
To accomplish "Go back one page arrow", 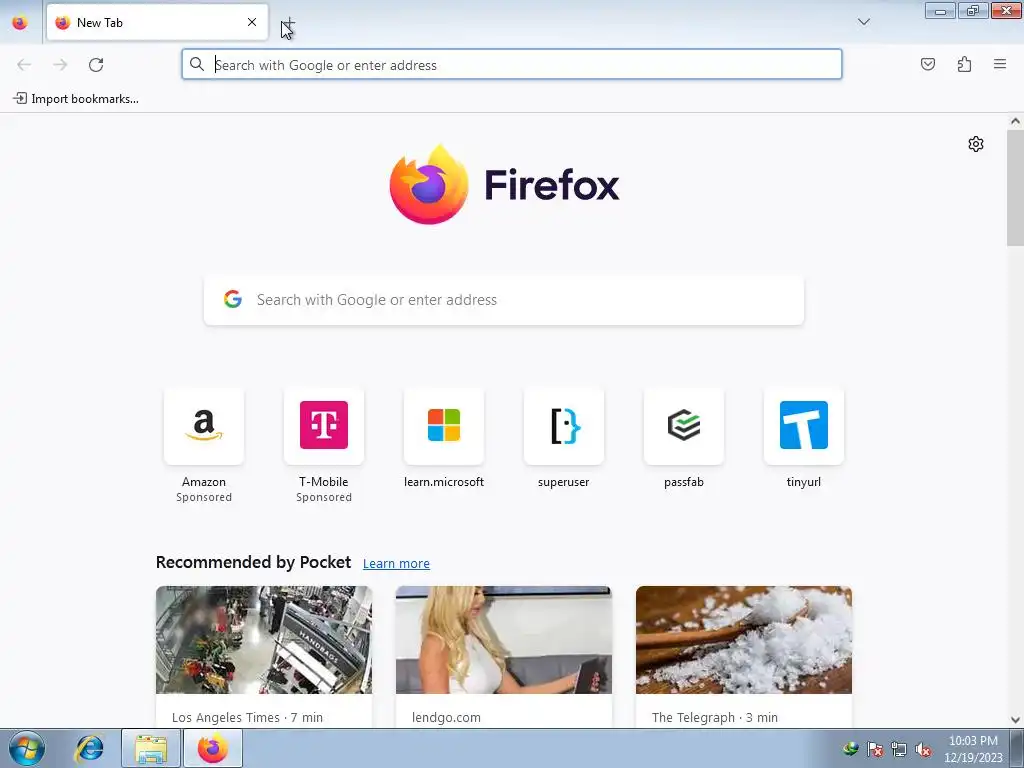I will (24, 65).
